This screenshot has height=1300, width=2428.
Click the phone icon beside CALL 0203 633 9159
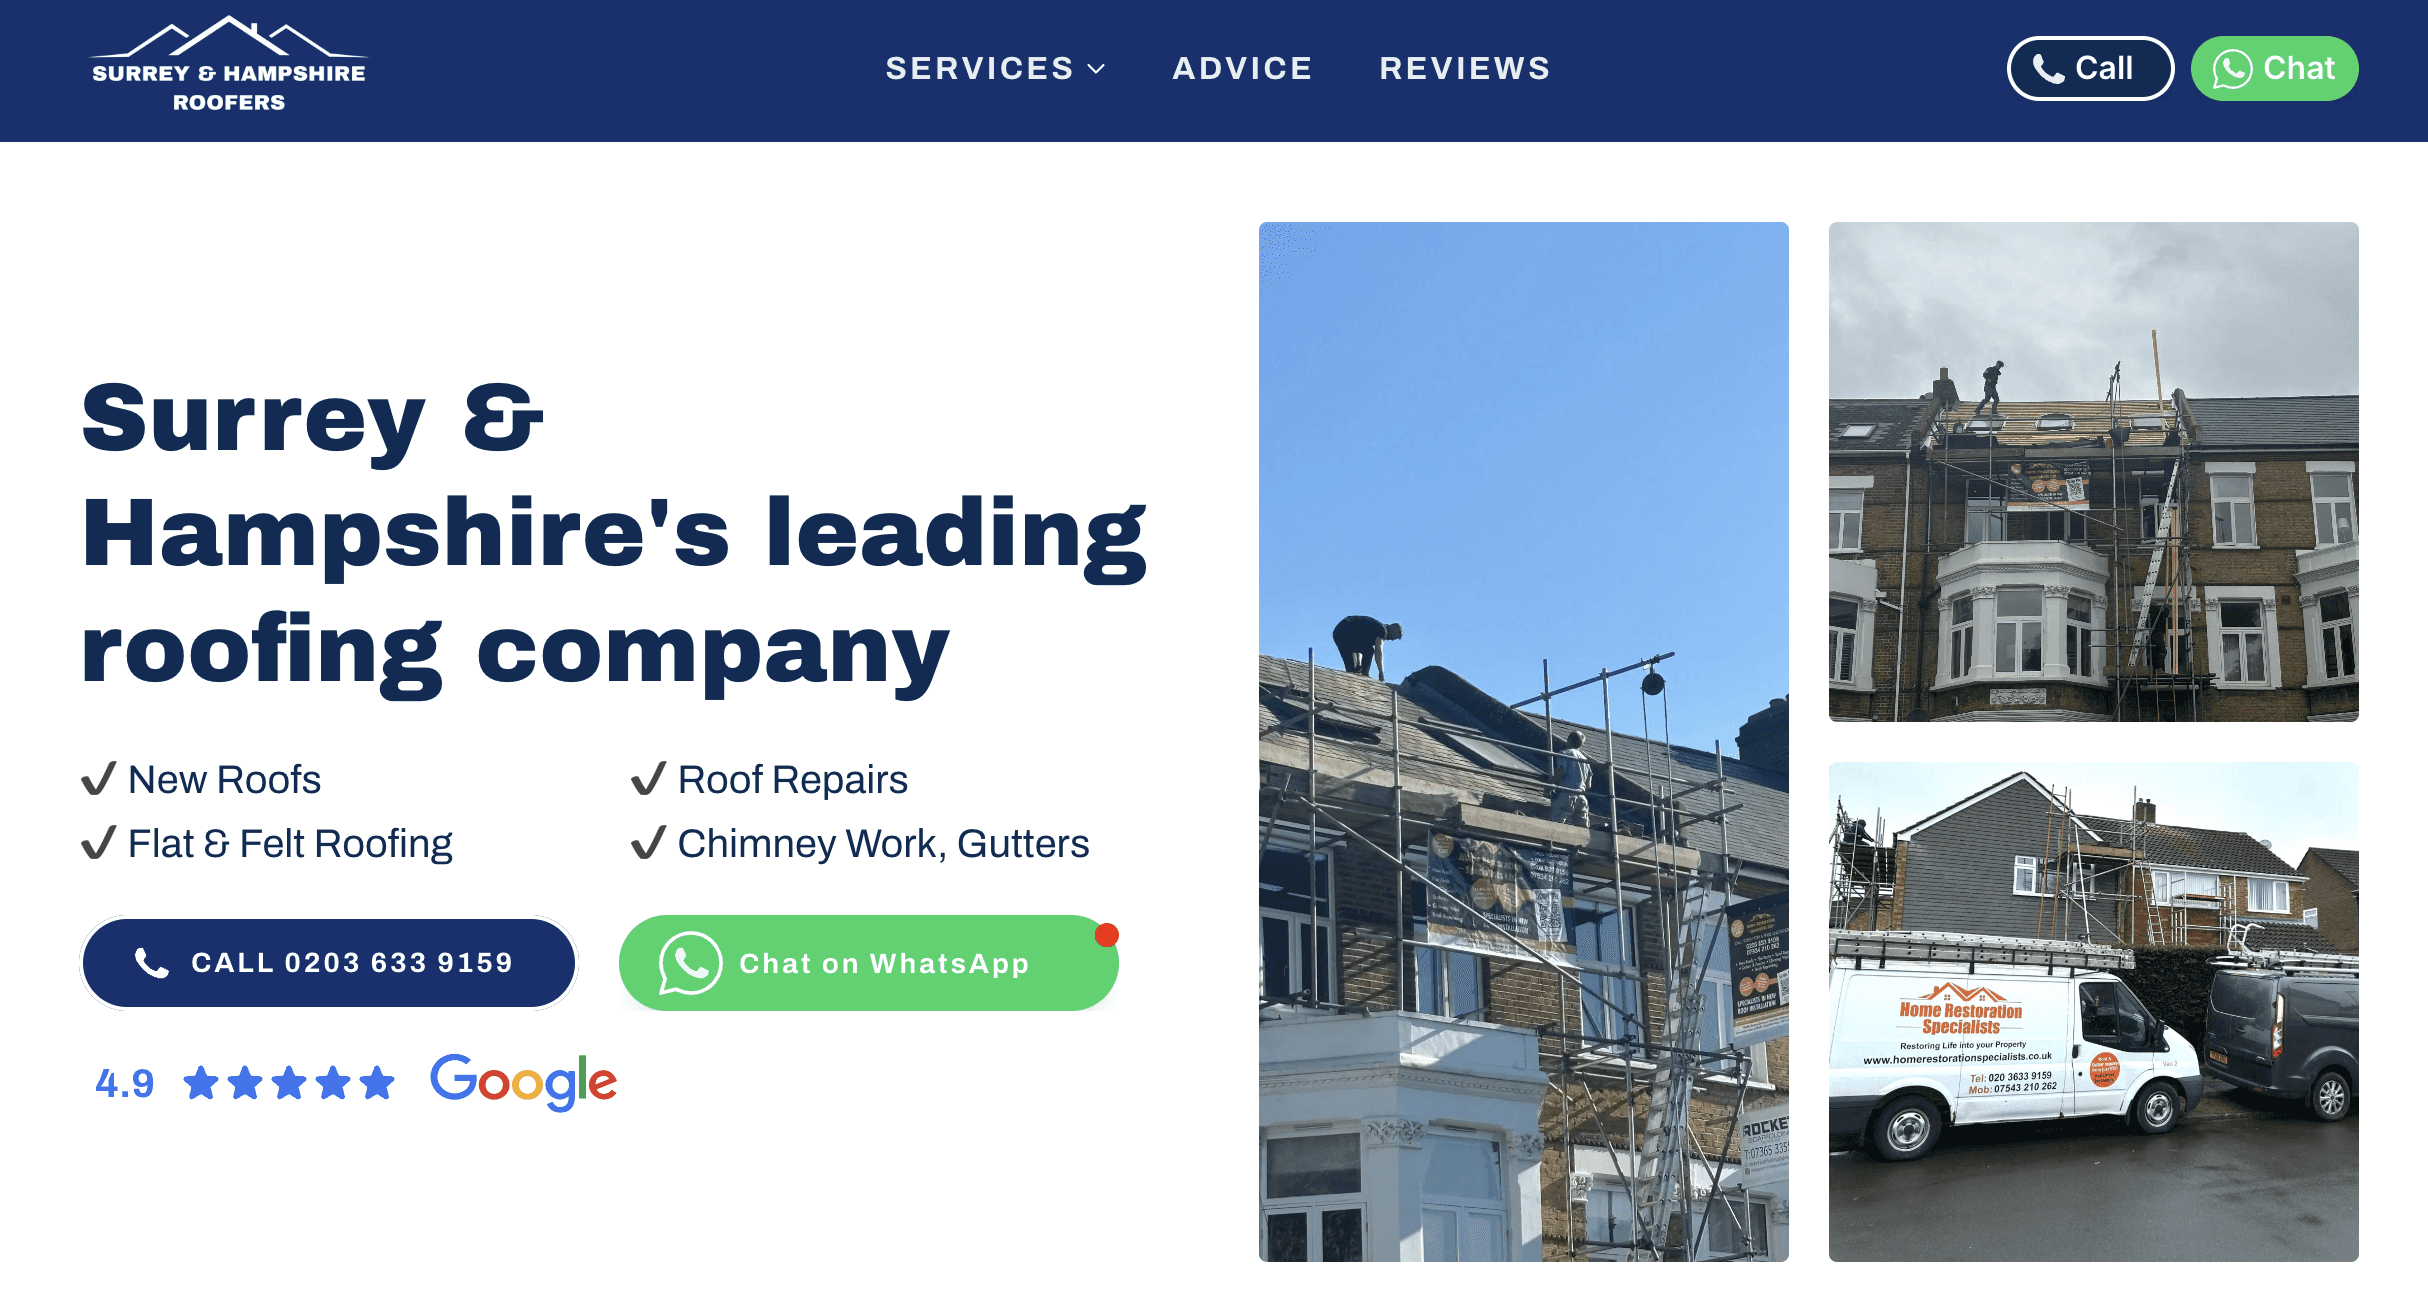[x=151, y=963]
